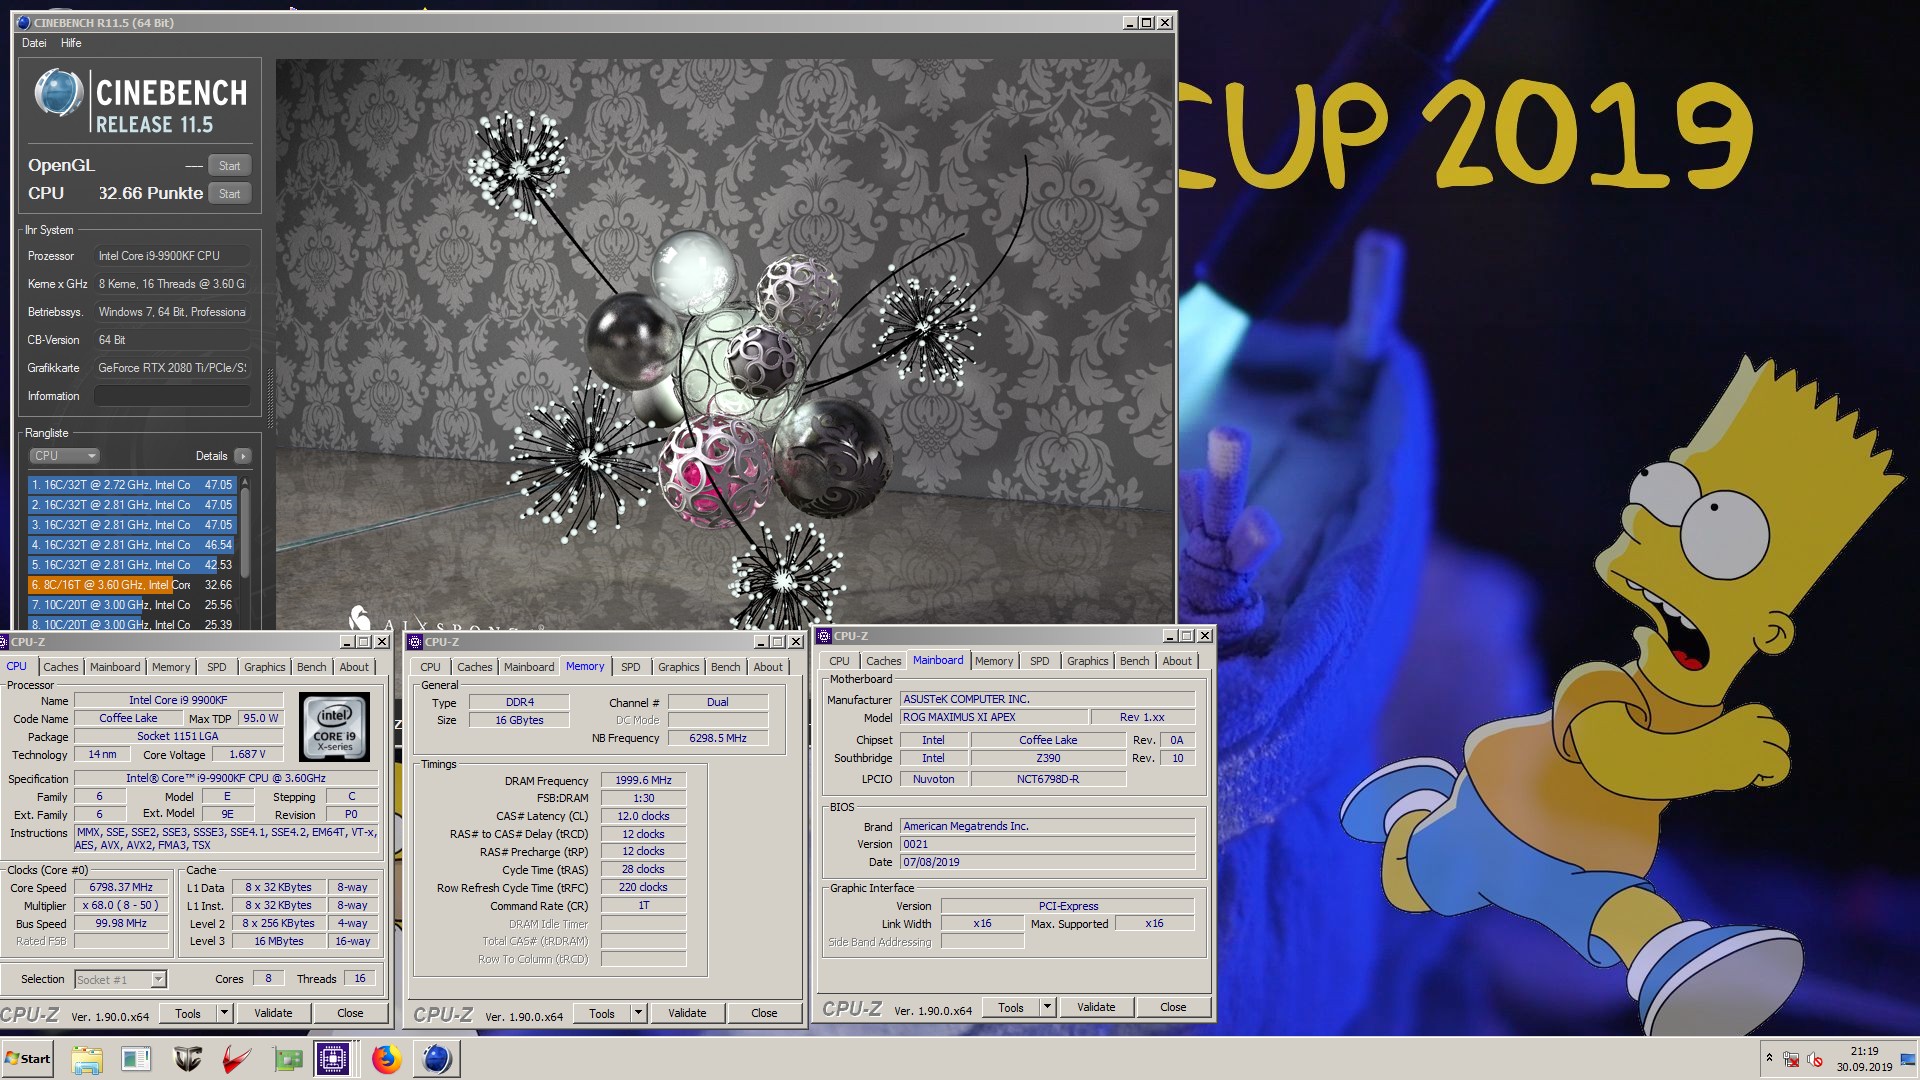Click Tools button in middle CPU-Z window

pos(602,1013)
